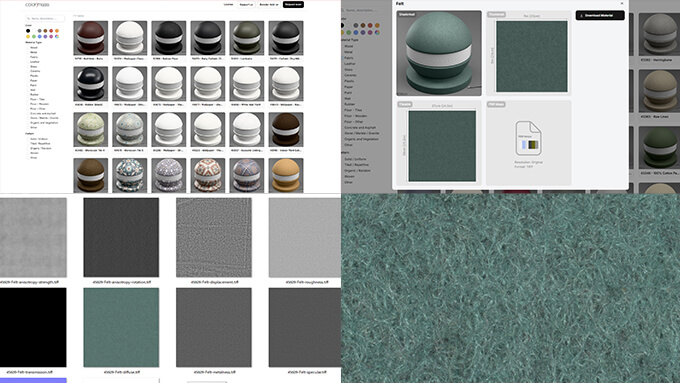Pick the blue color filter swatch in catalog page
Screen dimensions: 680x383
click(x=39, y=36)
